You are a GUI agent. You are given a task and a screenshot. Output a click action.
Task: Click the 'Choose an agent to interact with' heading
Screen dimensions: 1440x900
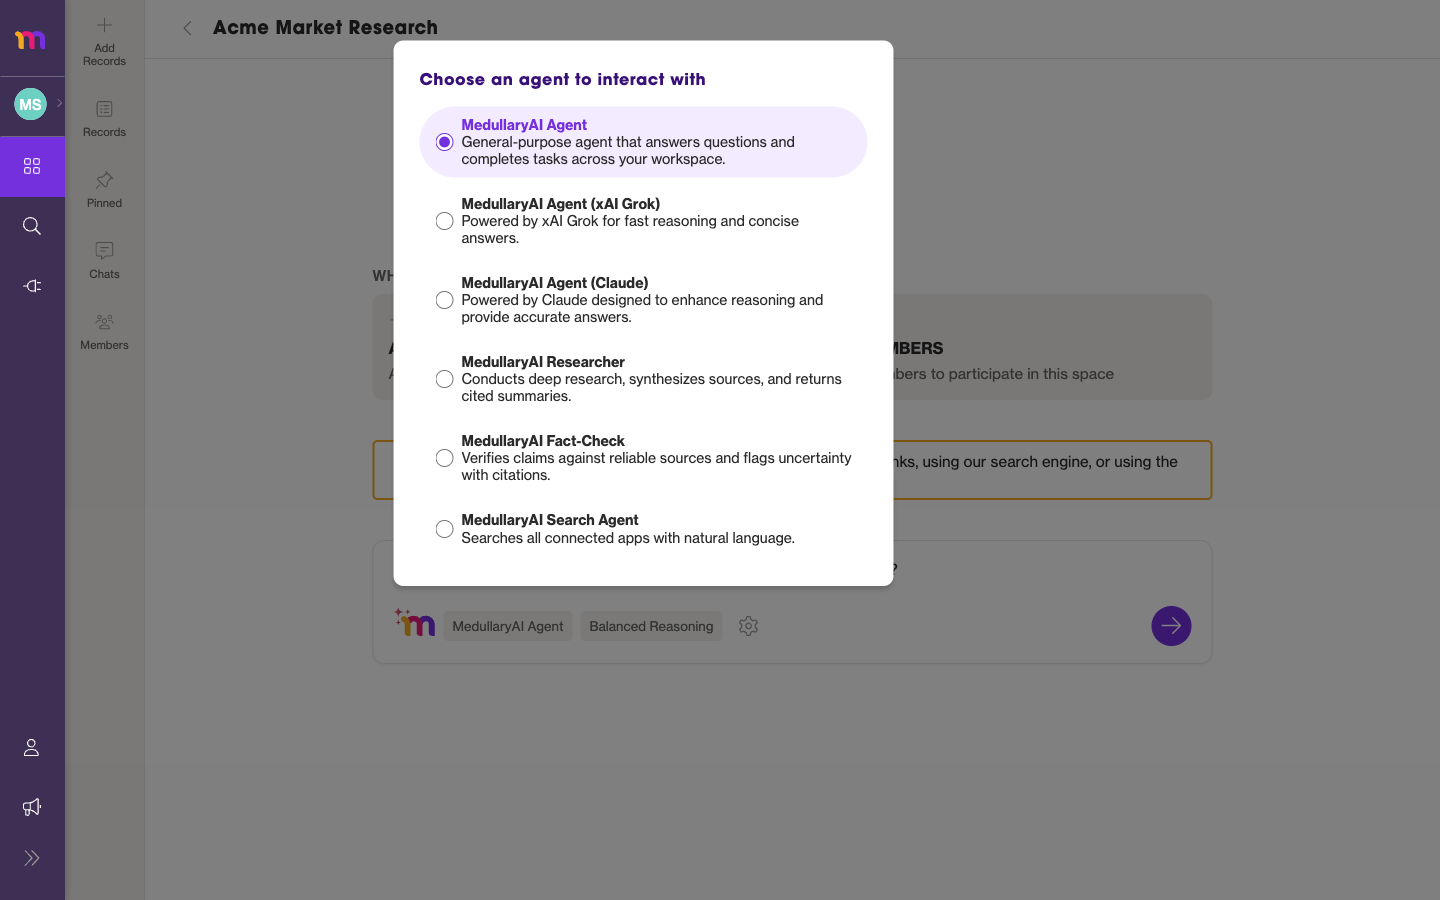pos(562,79)
